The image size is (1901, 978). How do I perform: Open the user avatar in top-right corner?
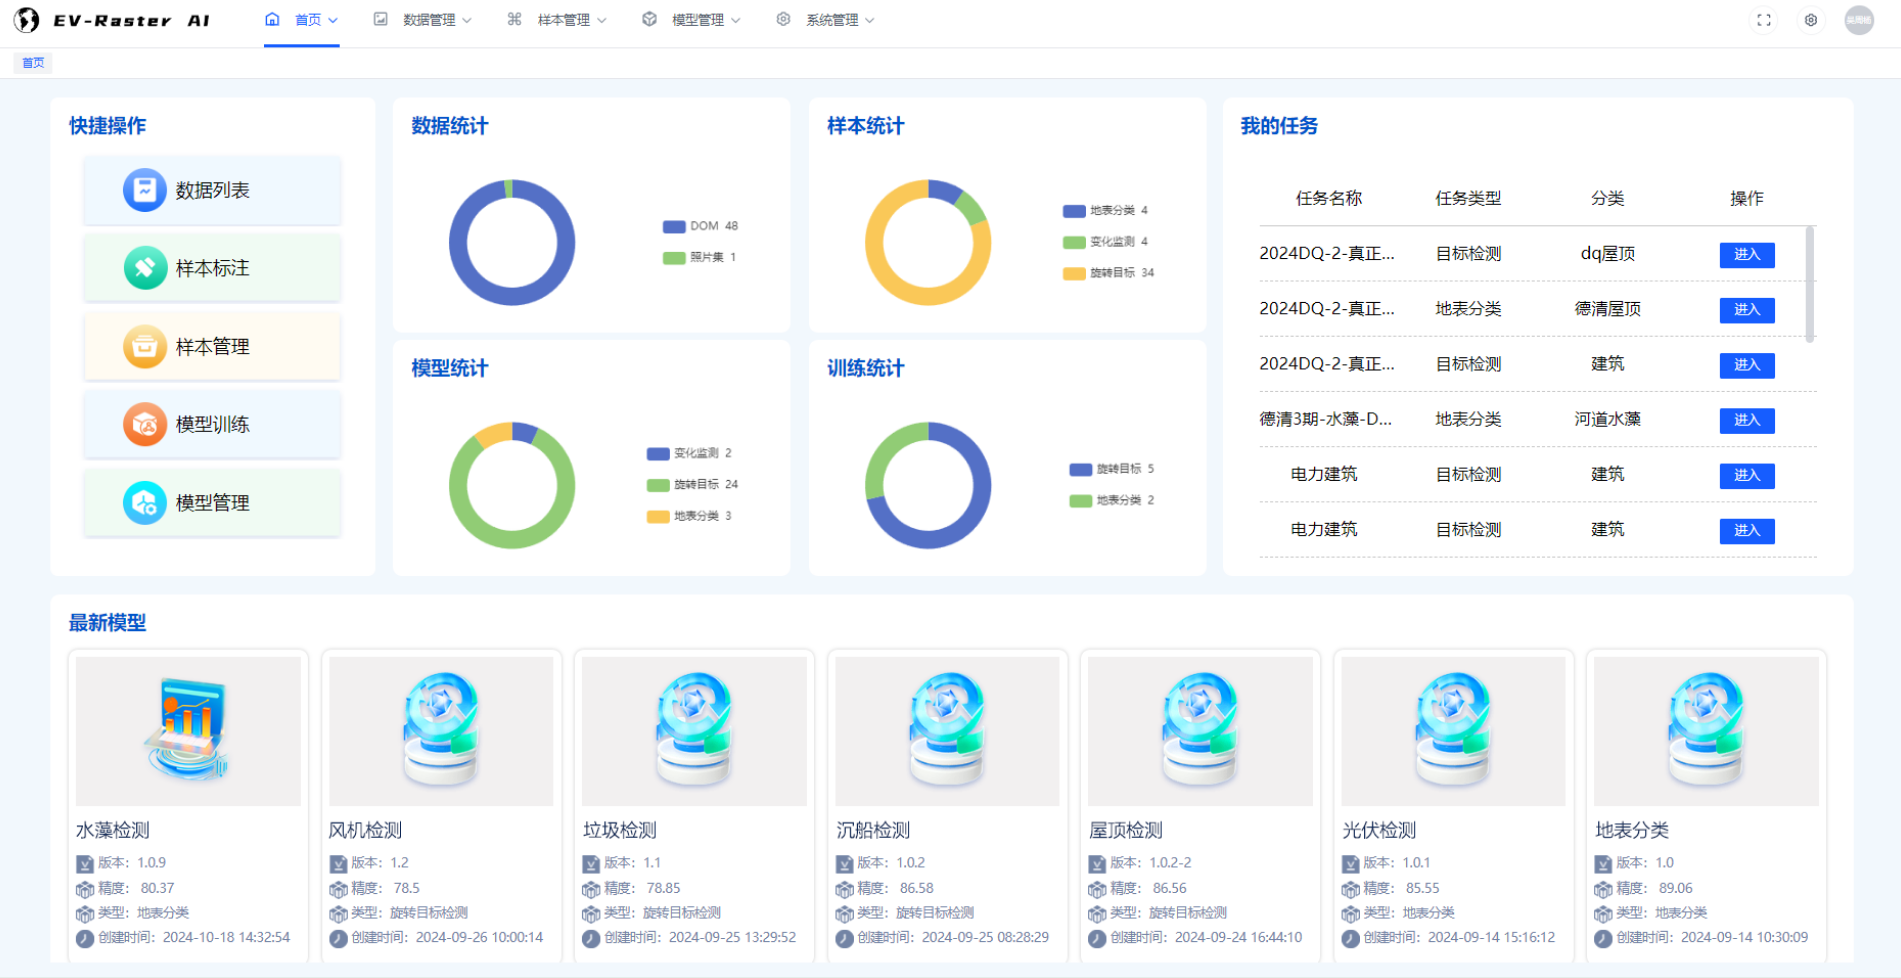[1859, 20]
